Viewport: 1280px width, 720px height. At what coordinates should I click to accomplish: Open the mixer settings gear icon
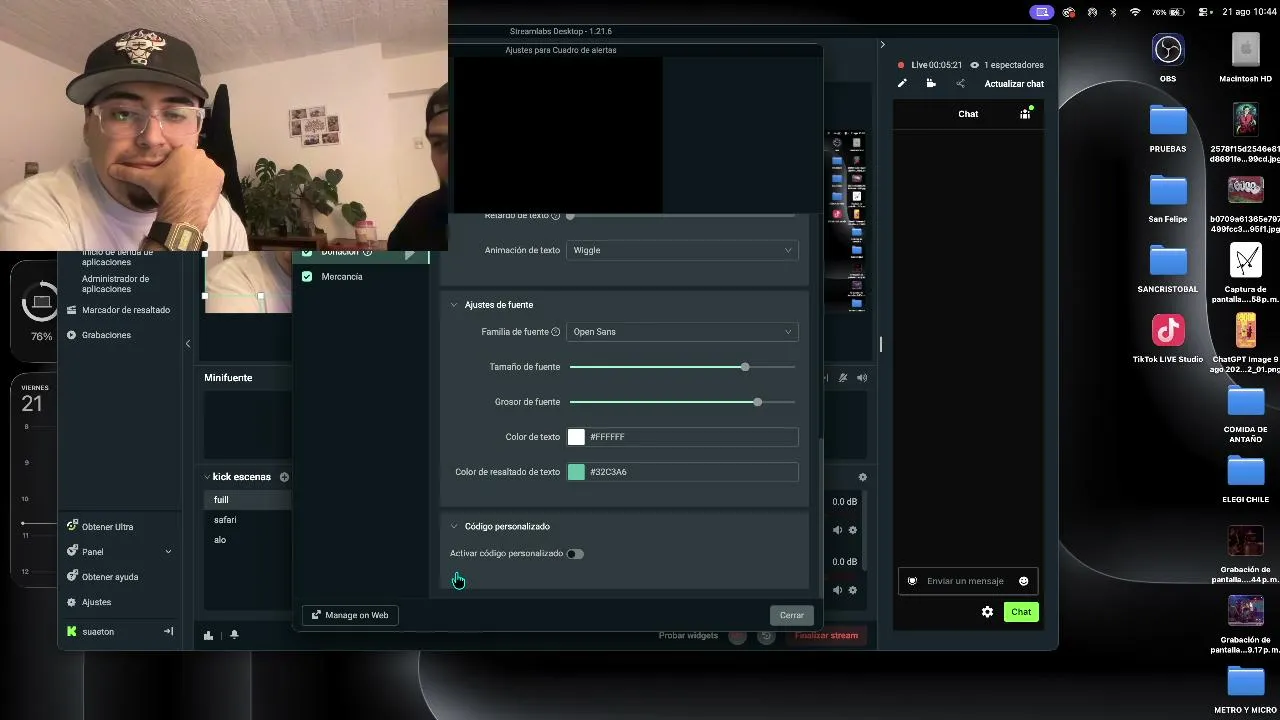(862, 477)
